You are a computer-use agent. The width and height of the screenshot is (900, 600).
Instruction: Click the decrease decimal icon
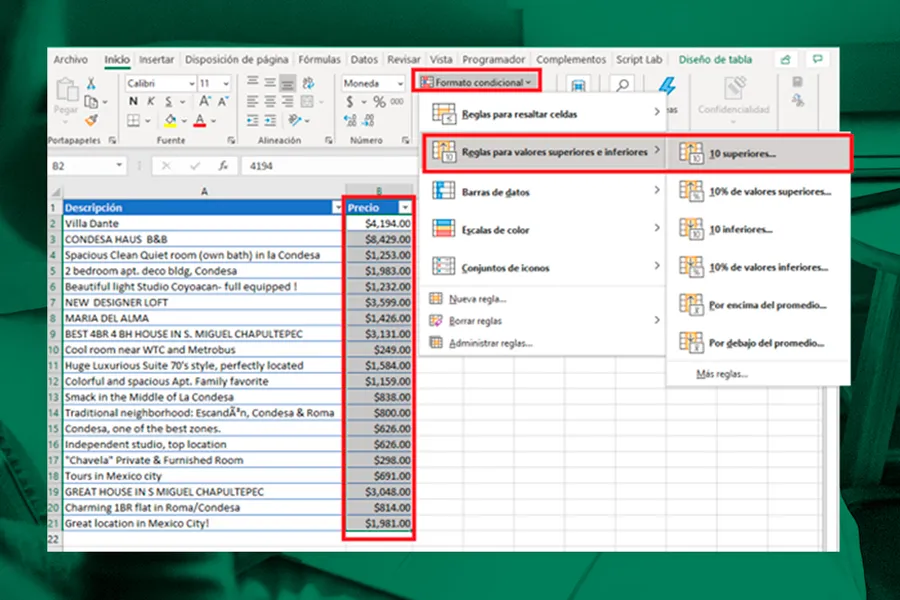[x=368, y=121]
